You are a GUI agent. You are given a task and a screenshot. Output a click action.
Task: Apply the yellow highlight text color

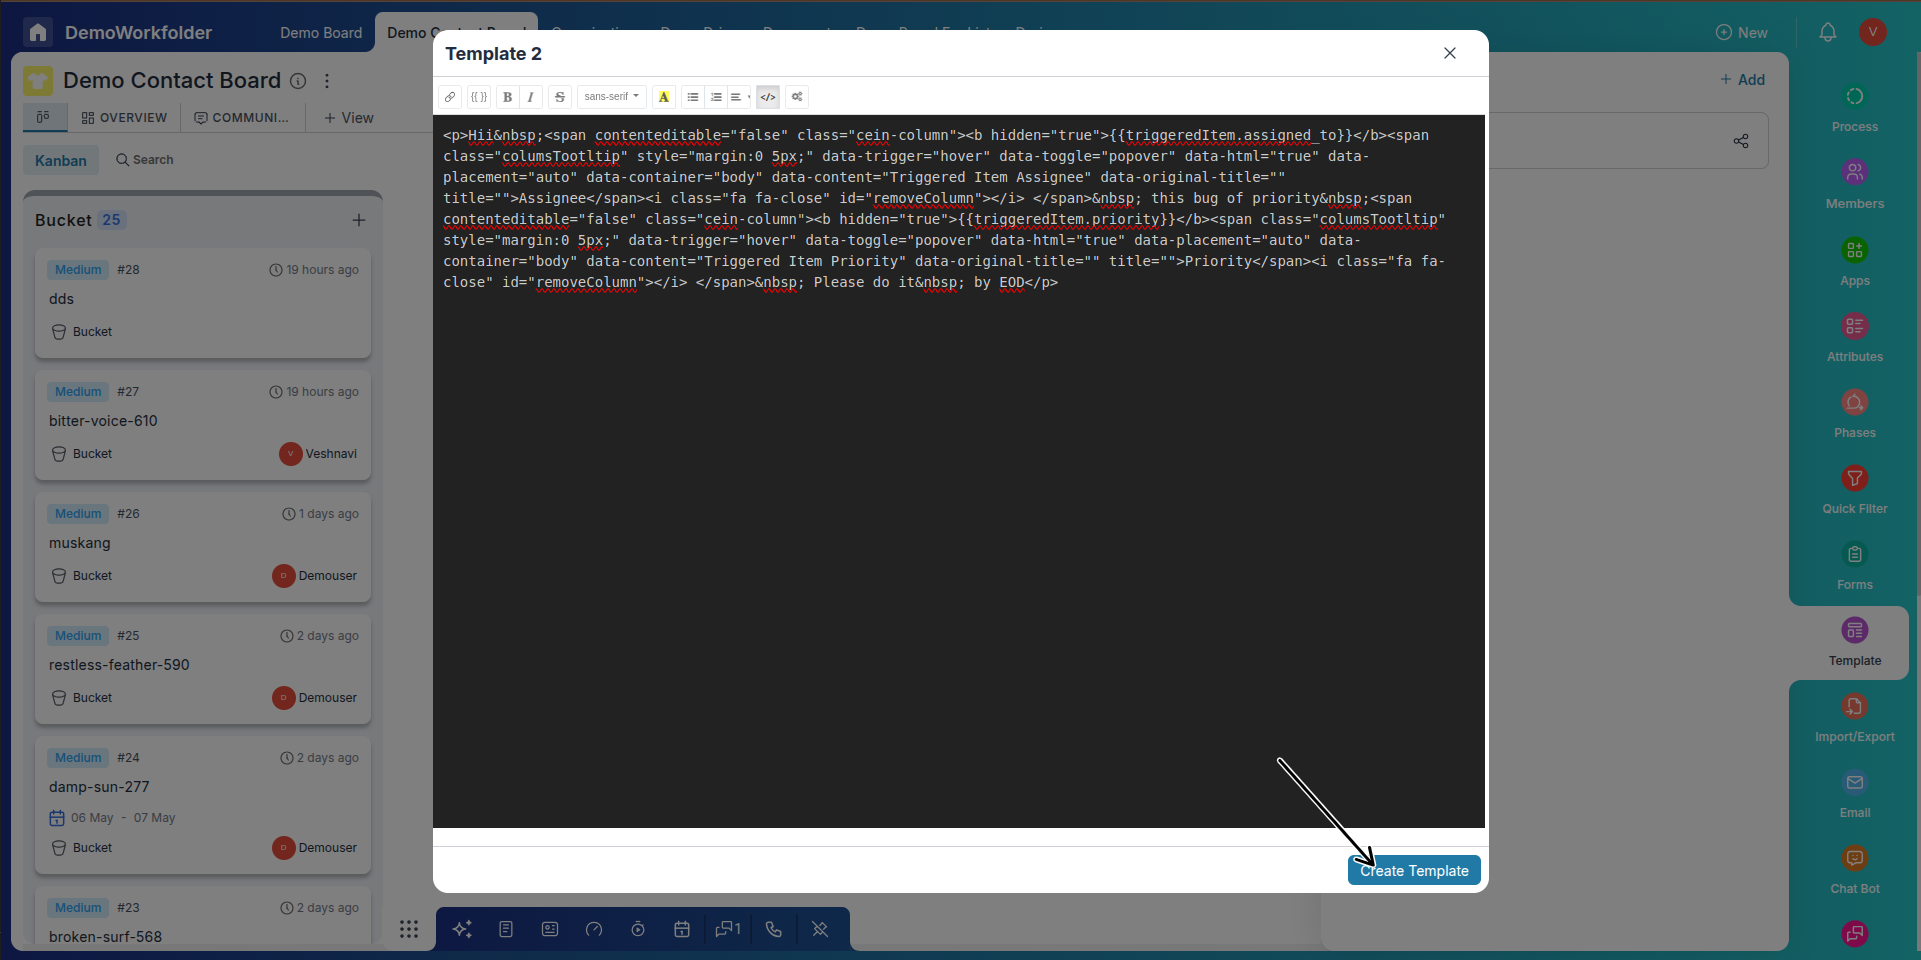[x=664, y=97]
